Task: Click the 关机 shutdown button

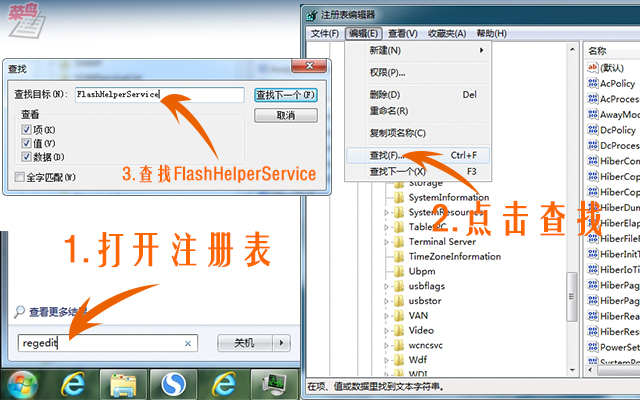Action: (245, 343)
